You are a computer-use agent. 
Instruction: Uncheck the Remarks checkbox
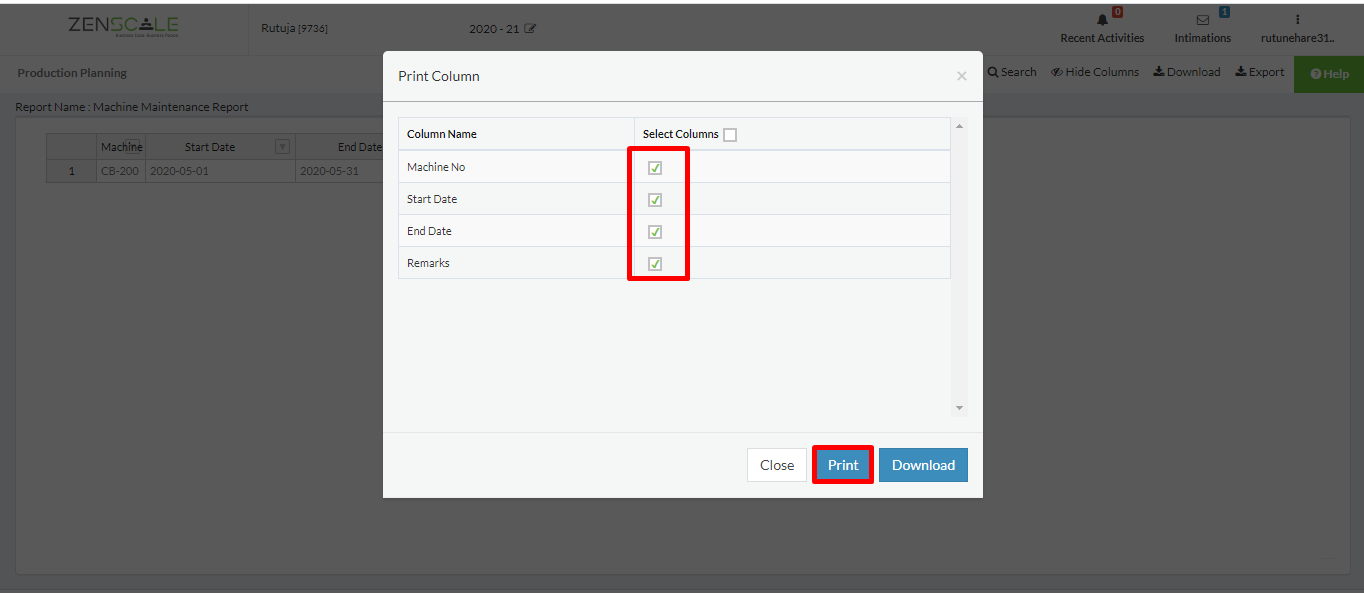point(655,264)
